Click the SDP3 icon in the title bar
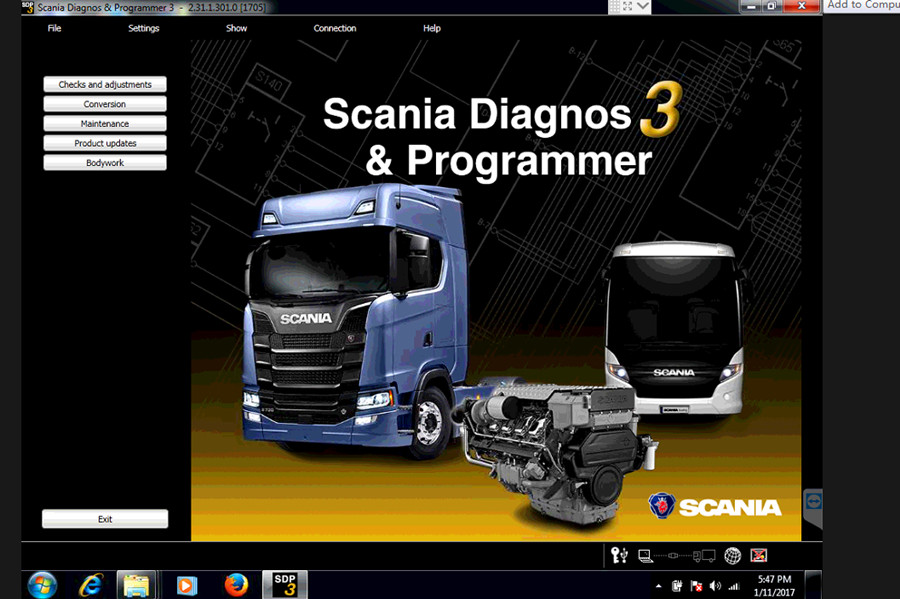Screen dimensions: 900x599 tap(28, 7)
